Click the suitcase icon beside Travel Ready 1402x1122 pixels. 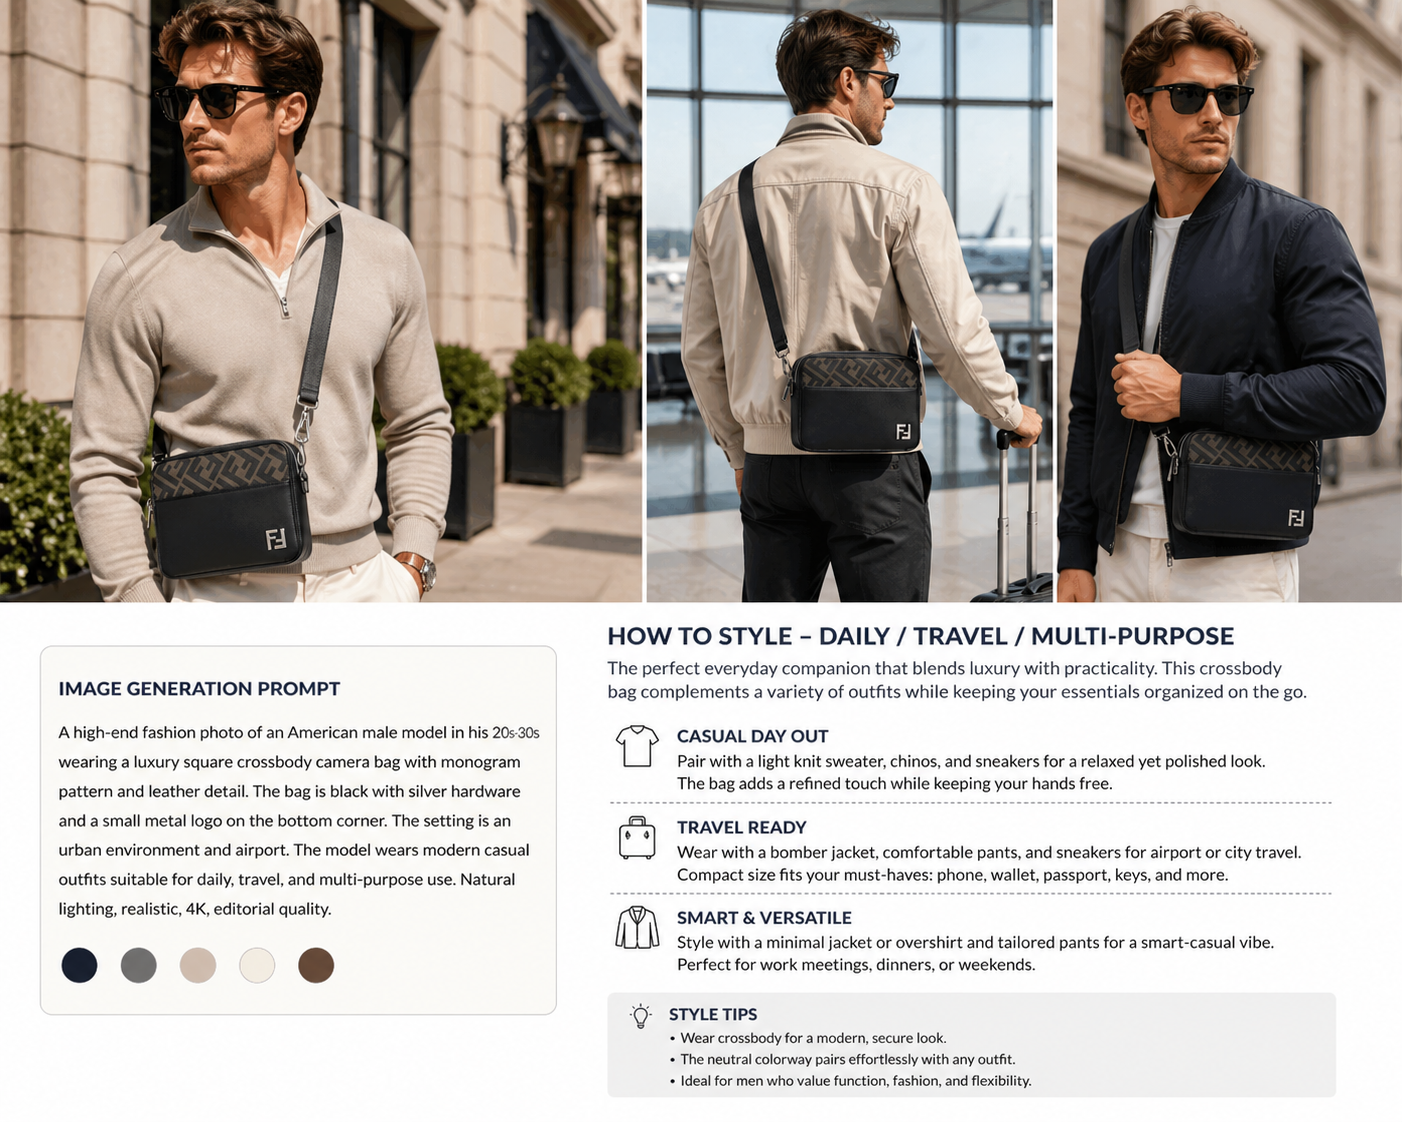(637, 837)
